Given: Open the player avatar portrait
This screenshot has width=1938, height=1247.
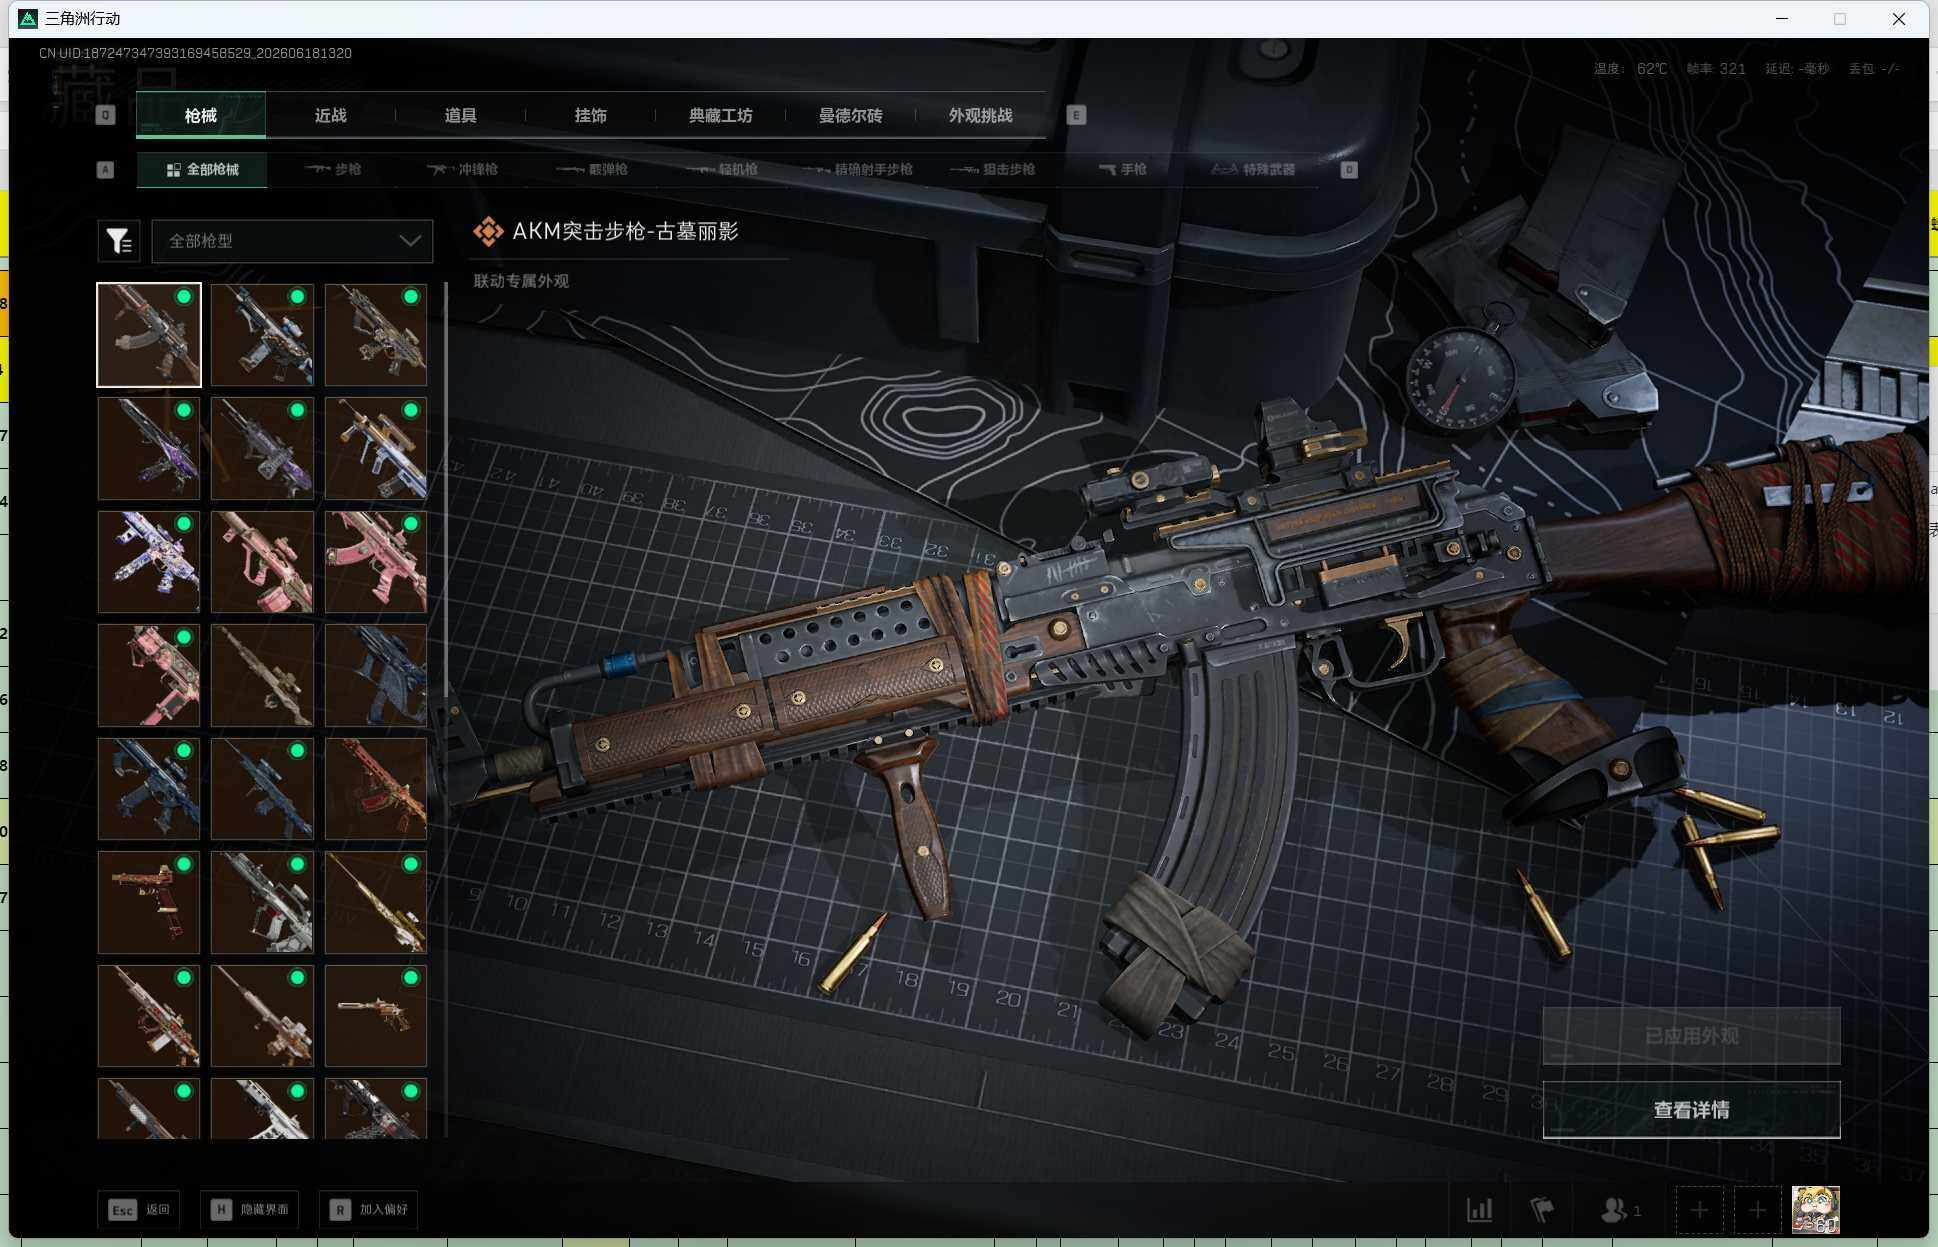Looking at the screenshot, I should tap(1815, 1210).
